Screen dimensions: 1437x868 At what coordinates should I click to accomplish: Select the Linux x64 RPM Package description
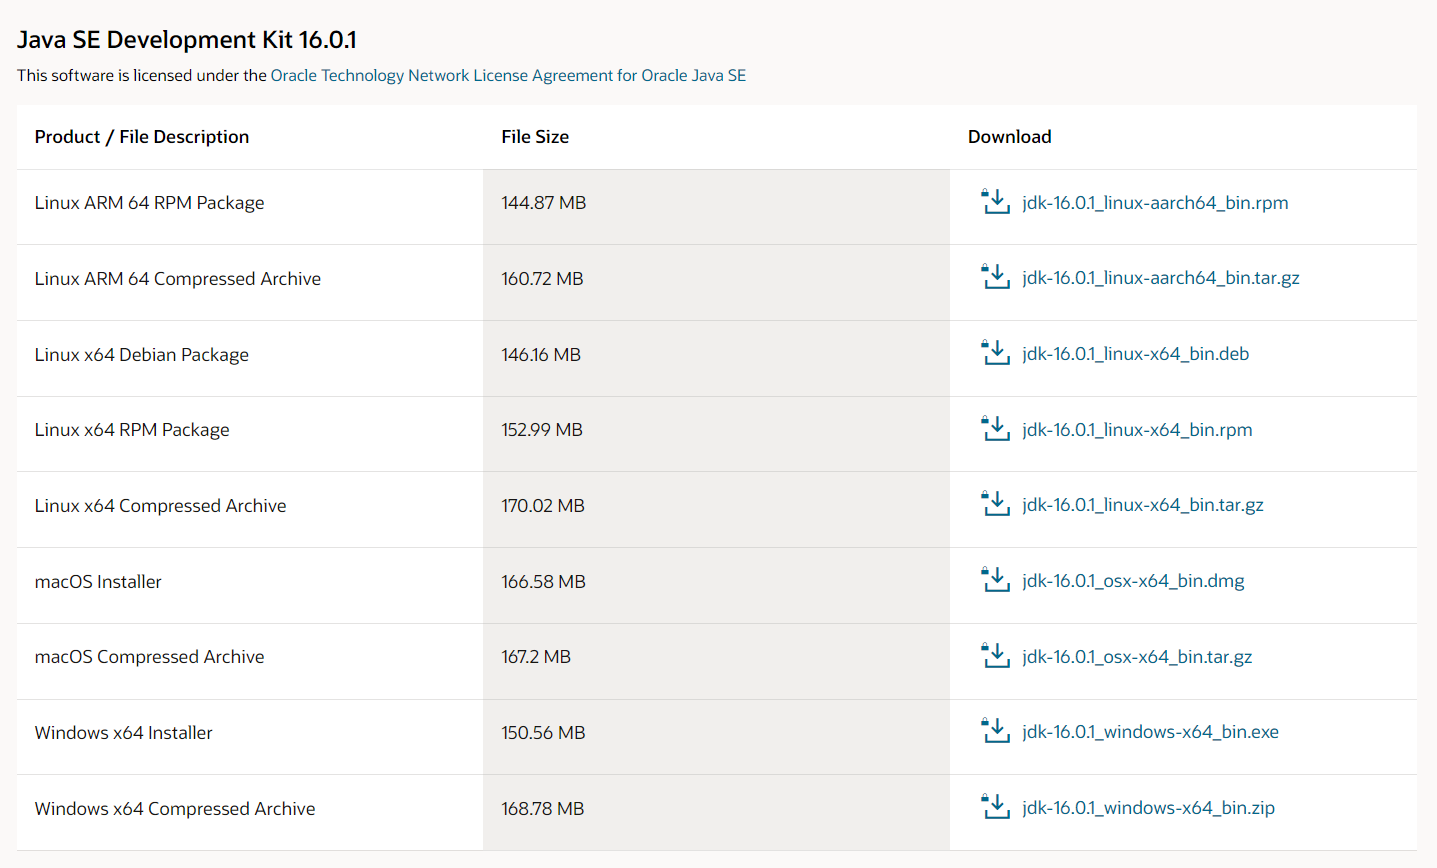click(x=132, y=430)
